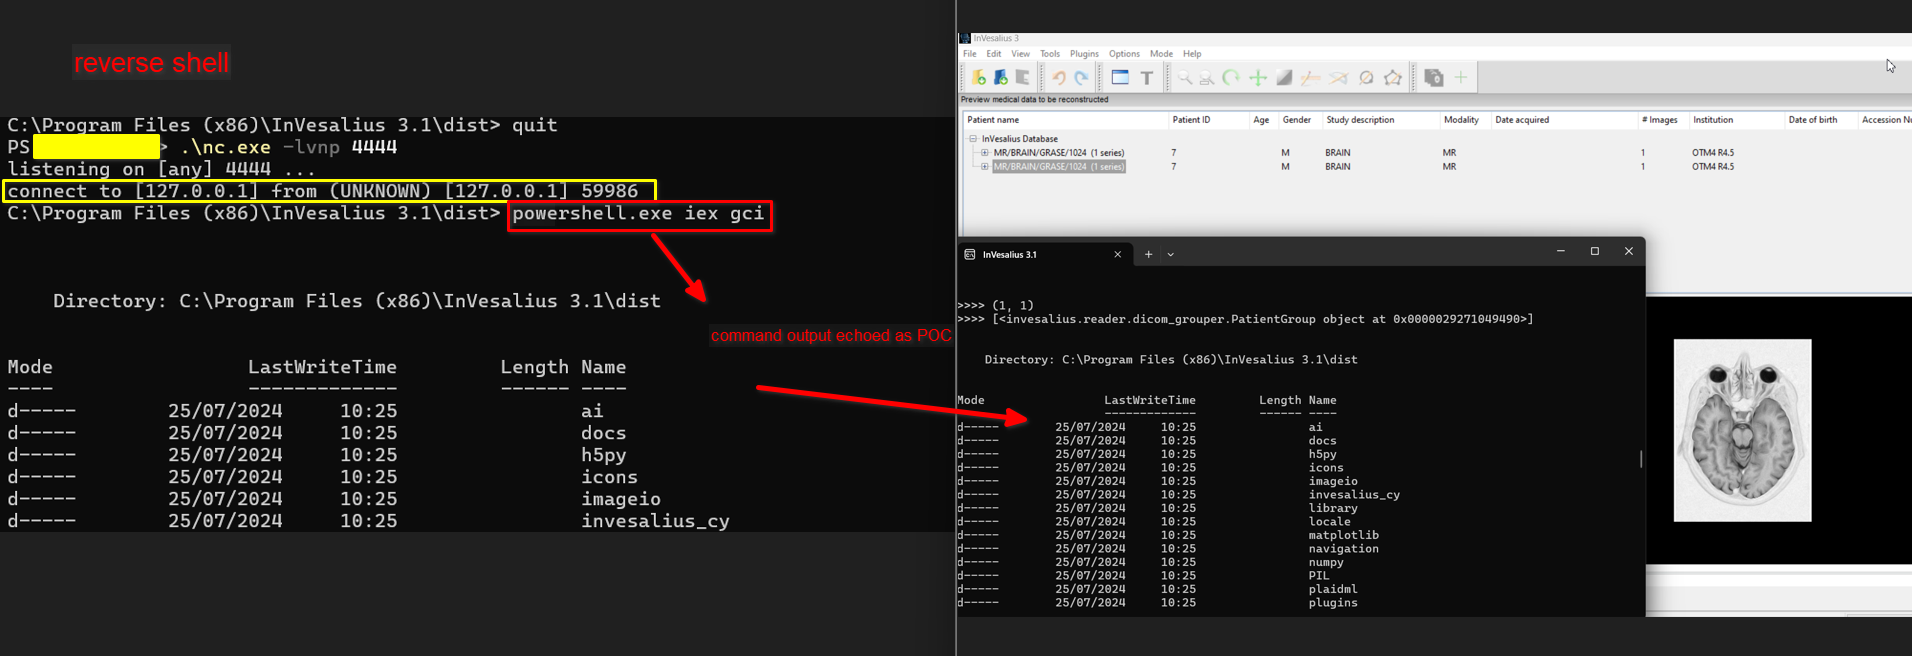The image size is (1912, 656).
Task: Click the InVesalius 3 title bar app icon
Action: pyautogui.click(x=965, y=38)
